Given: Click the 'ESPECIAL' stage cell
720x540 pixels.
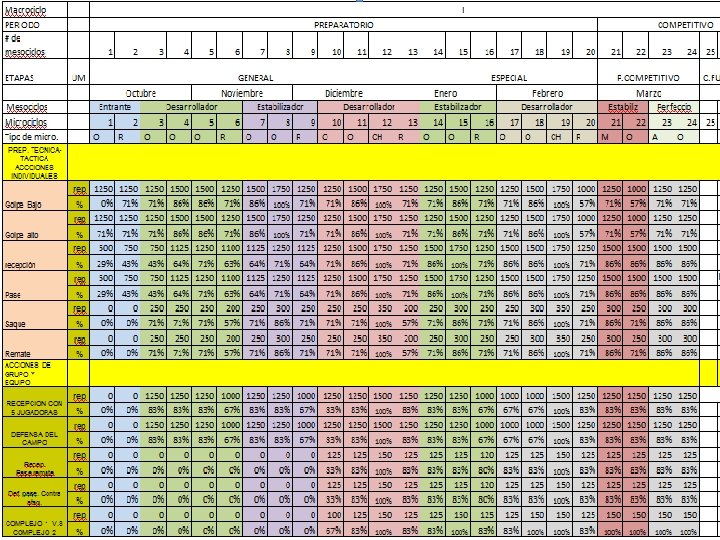Looking at the screenshot, I should coord(509,79).
